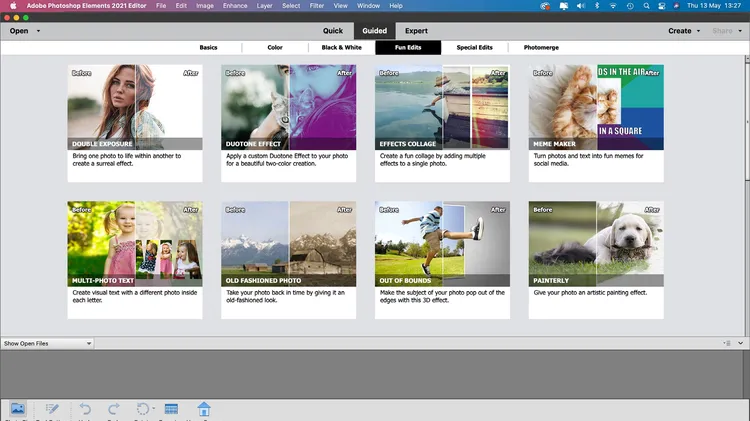Choose the Duotone Effect guided edit
This screenshot has width=750, height=421.
pyautogui.click(x=288, y=123)
